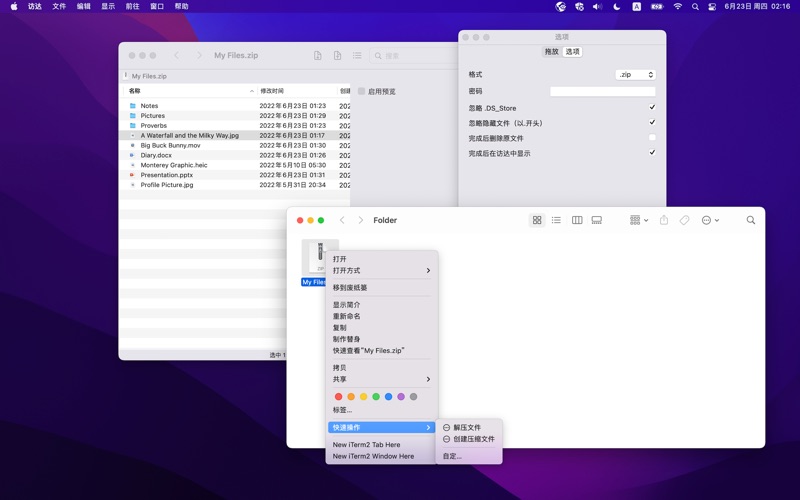Click the tag icon in Folder toolbar
This screenshot has height=500, width=800.
point(684,220)
